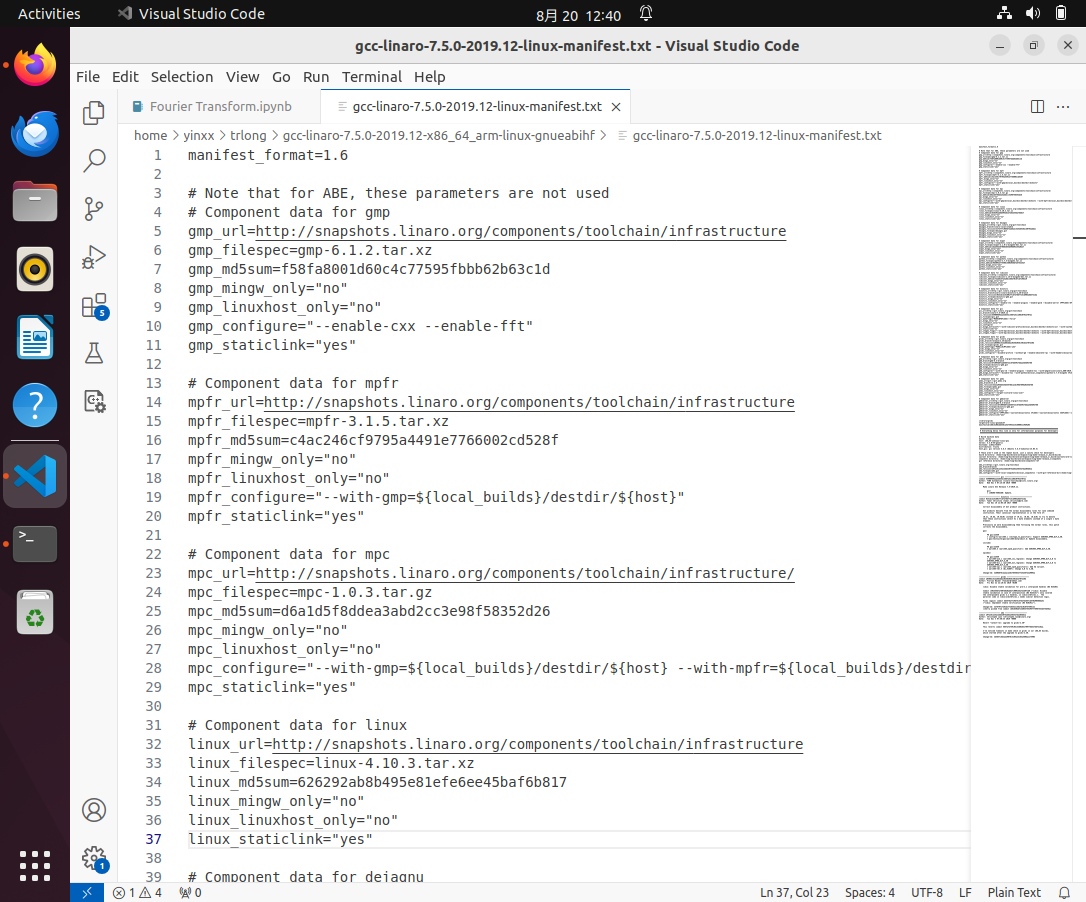Select the gcc-linaro manifest.txt tab
The height and width of the screenshot is (902, 1086).
pos(477,107)
